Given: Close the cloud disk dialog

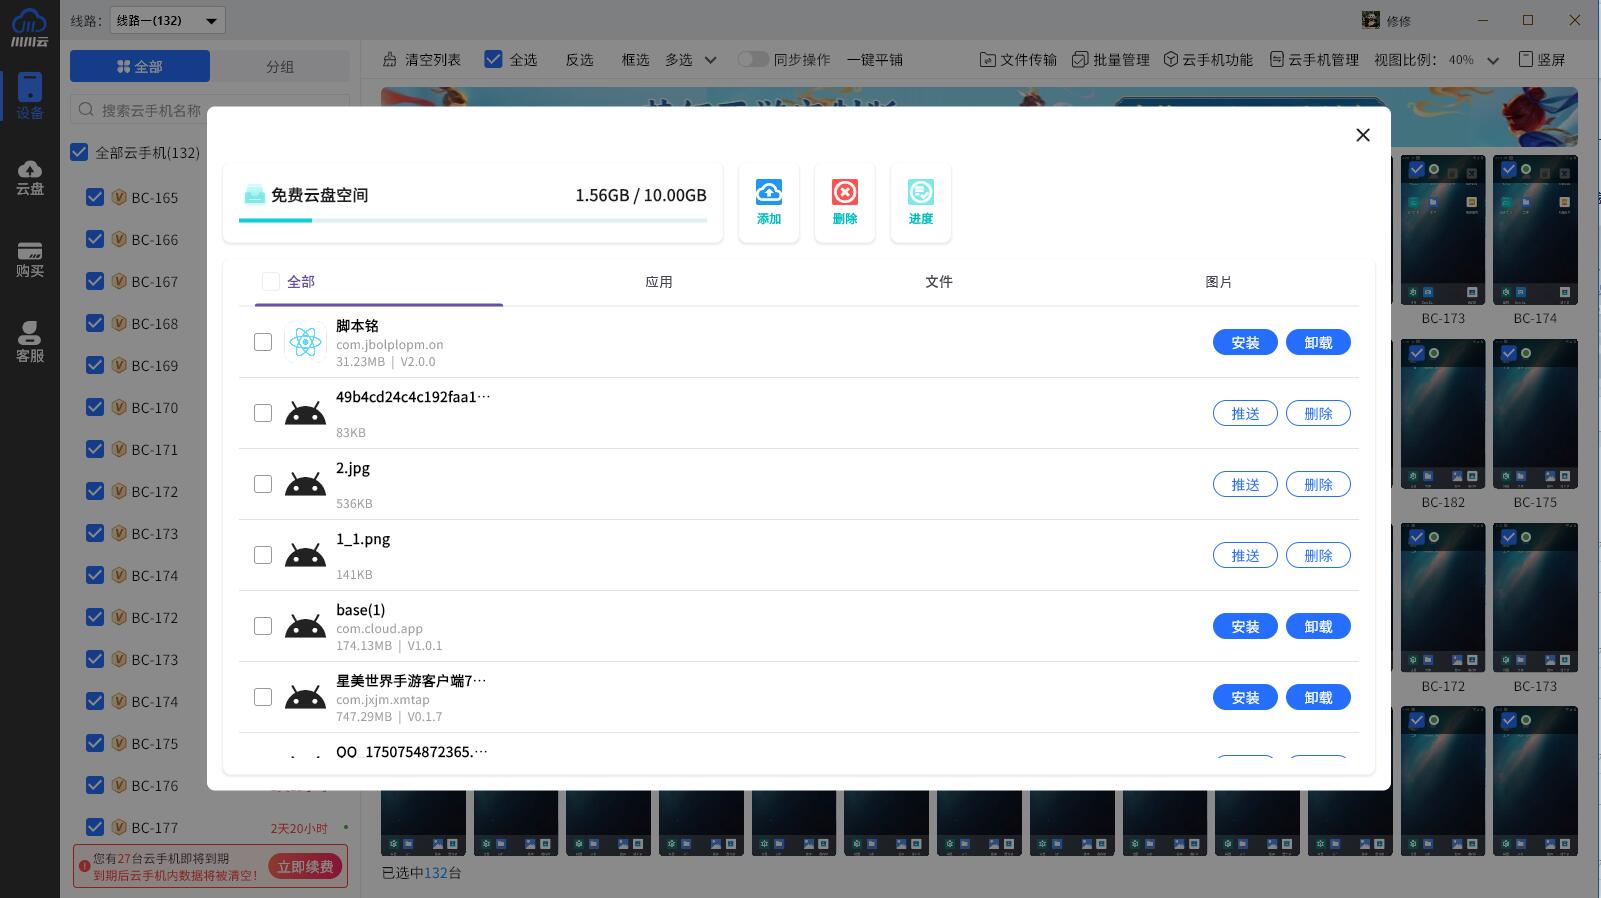Looking at the screenshot, I should (x=1362, y=135).
